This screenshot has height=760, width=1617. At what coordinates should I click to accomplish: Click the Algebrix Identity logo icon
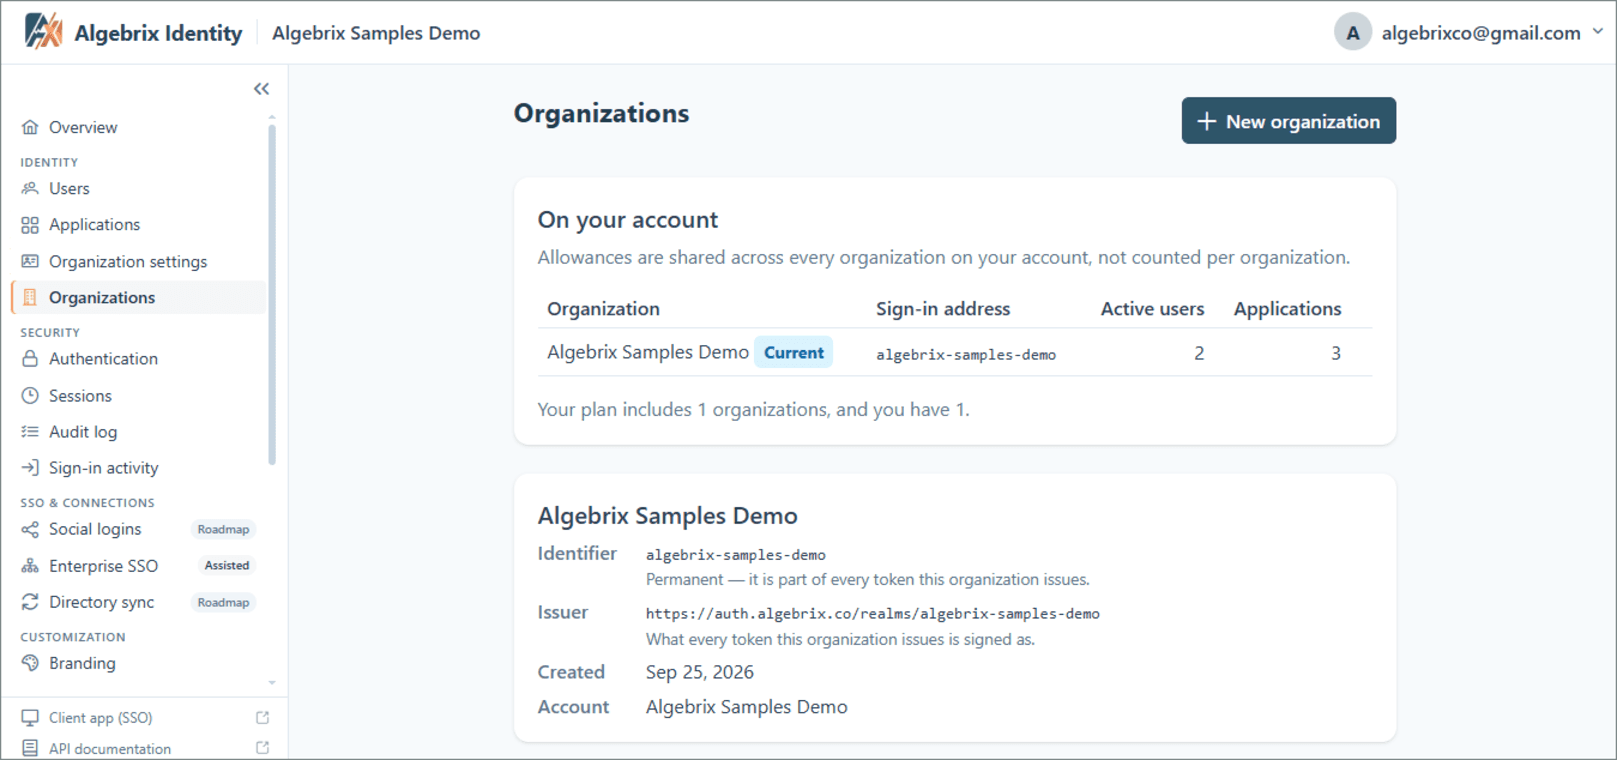tap(43, 32)
